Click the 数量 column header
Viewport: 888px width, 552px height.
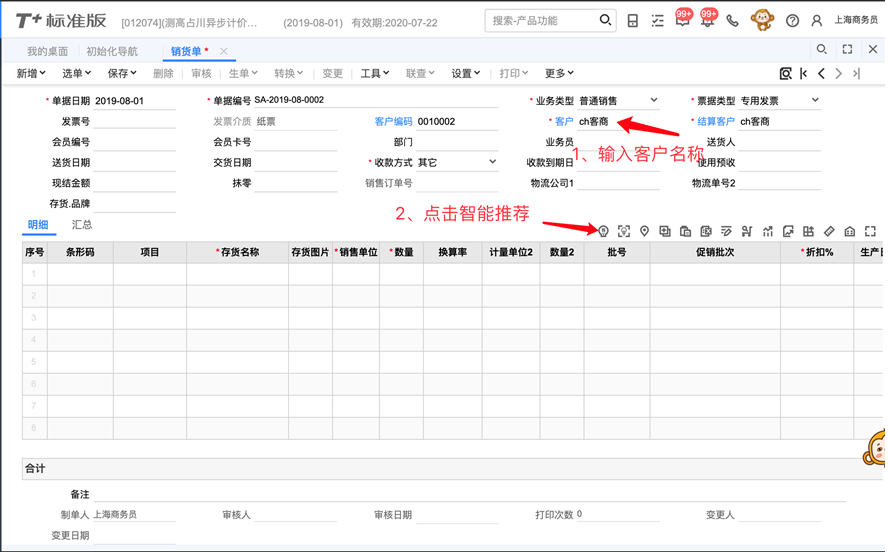tap(401, 253)
